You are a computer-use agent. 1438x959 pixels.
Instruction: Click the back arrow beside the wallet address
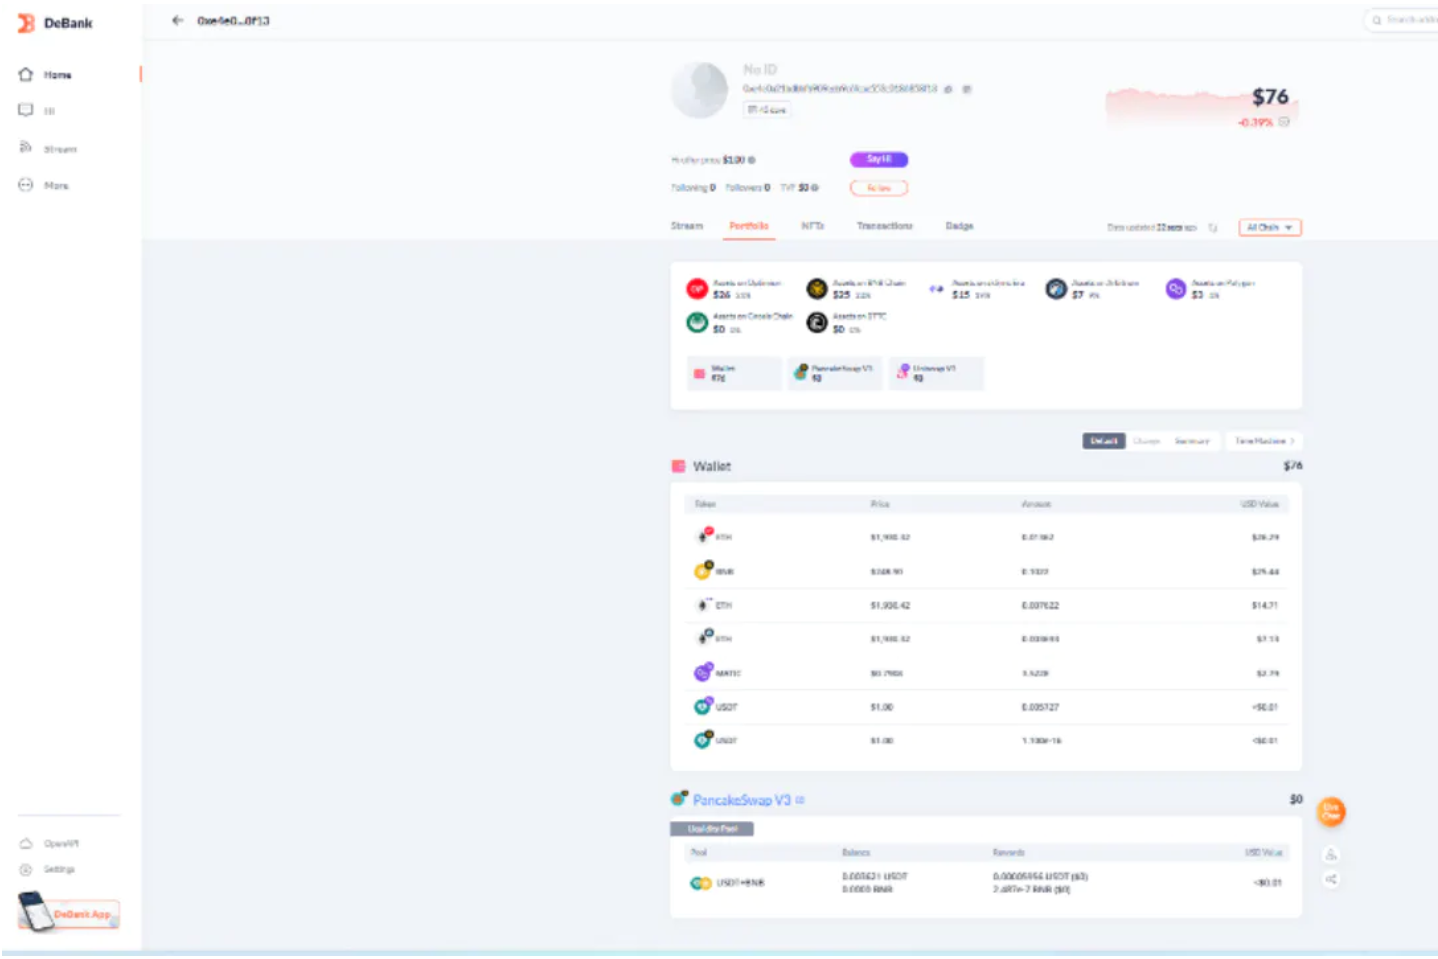coord(177,21)
